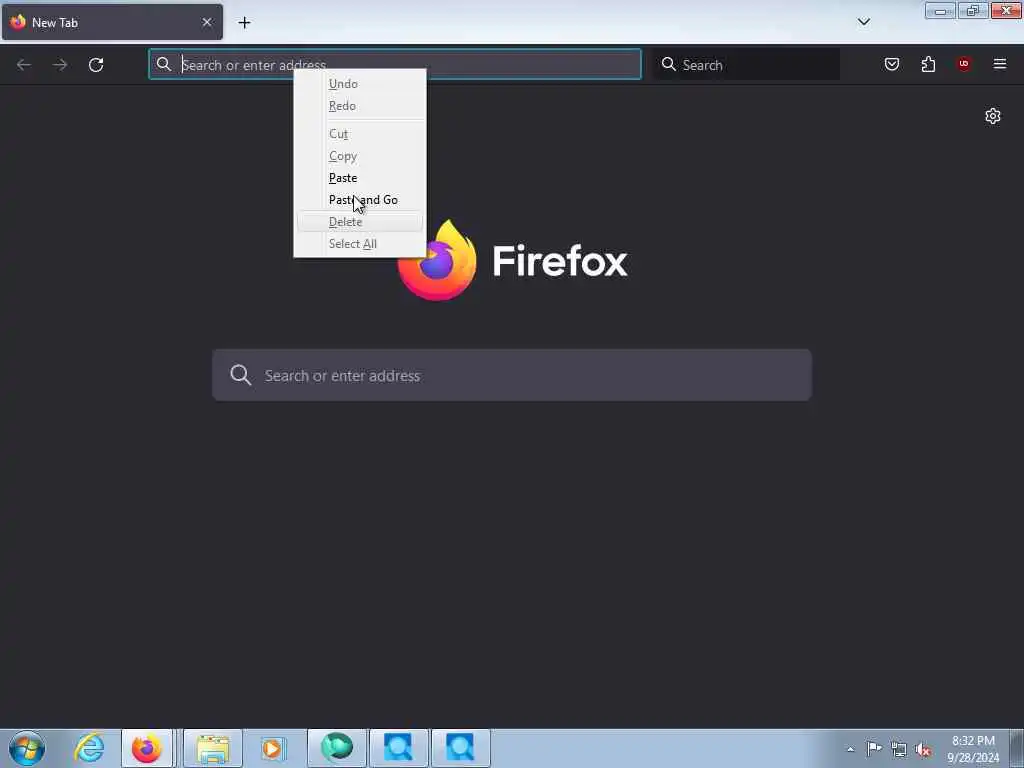Click the toolbar Search box magnifier icon
1024x768 pixels.
pos(668,64)
